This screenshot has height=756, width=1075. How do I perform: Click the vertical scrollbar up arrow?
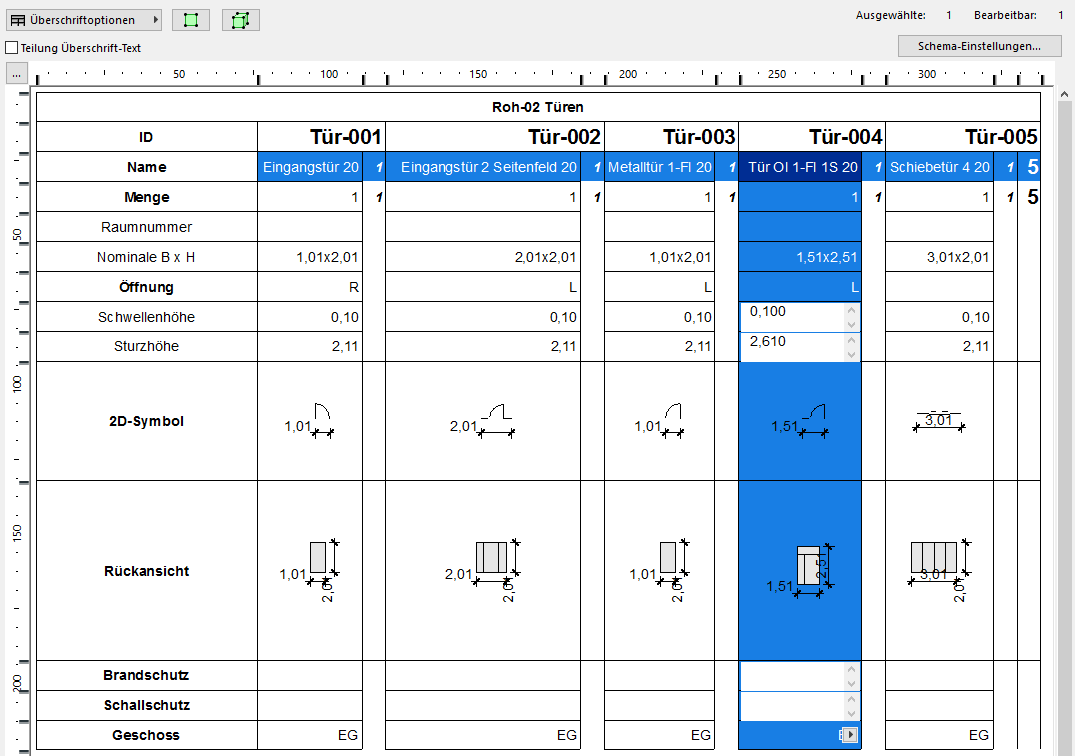click(1064, 94)
